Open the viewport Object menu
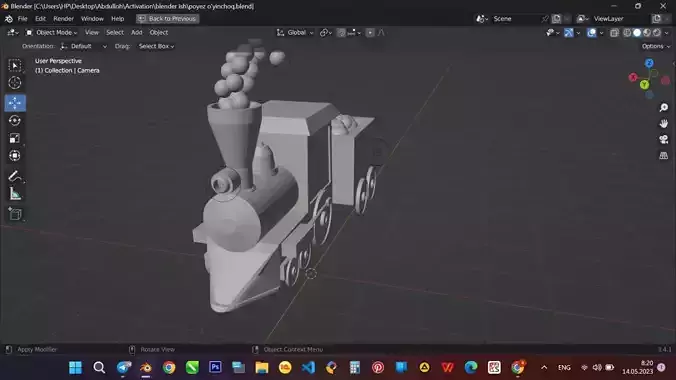Viewport: 676px width, 380px height. [x=159, y=32]
